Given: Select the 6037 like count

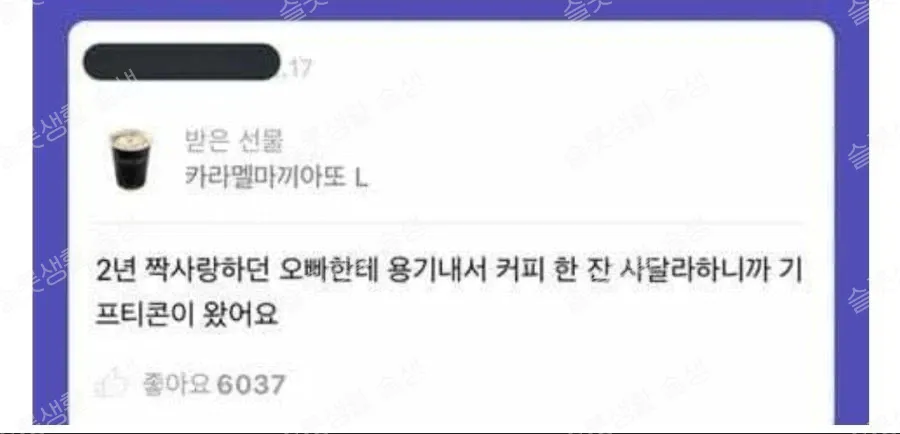Looking at the screenshot, I should [x=250, y=385].
